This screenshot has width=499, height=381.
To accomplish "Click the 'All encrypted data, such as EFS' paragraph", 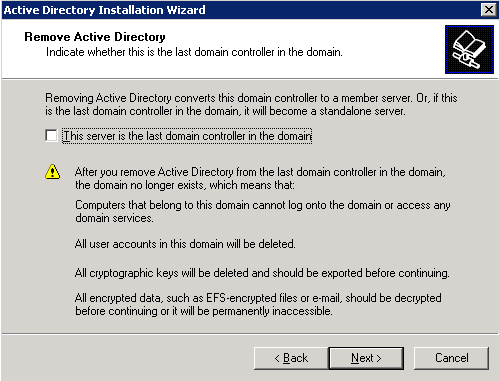I will pyautogui.click(x=258, y=304).
